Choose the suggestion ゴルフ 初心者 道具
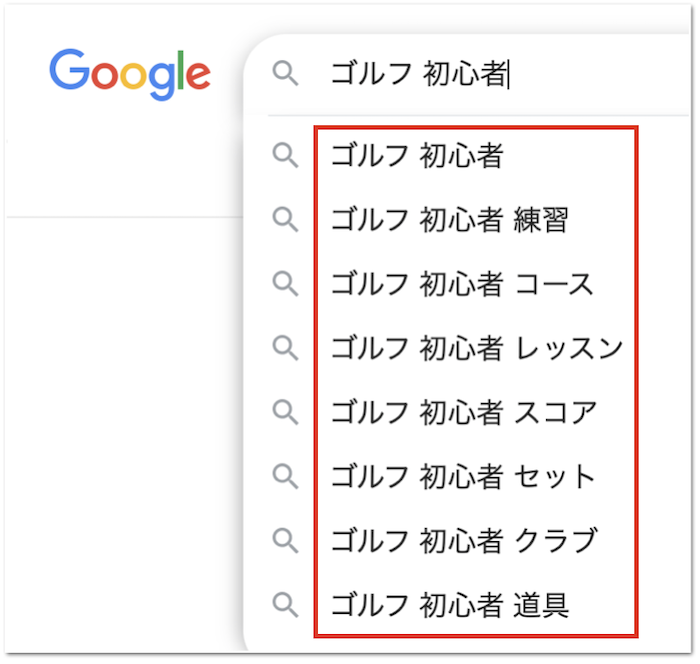This screenshot has height=664, width=700. coord(449,604)
